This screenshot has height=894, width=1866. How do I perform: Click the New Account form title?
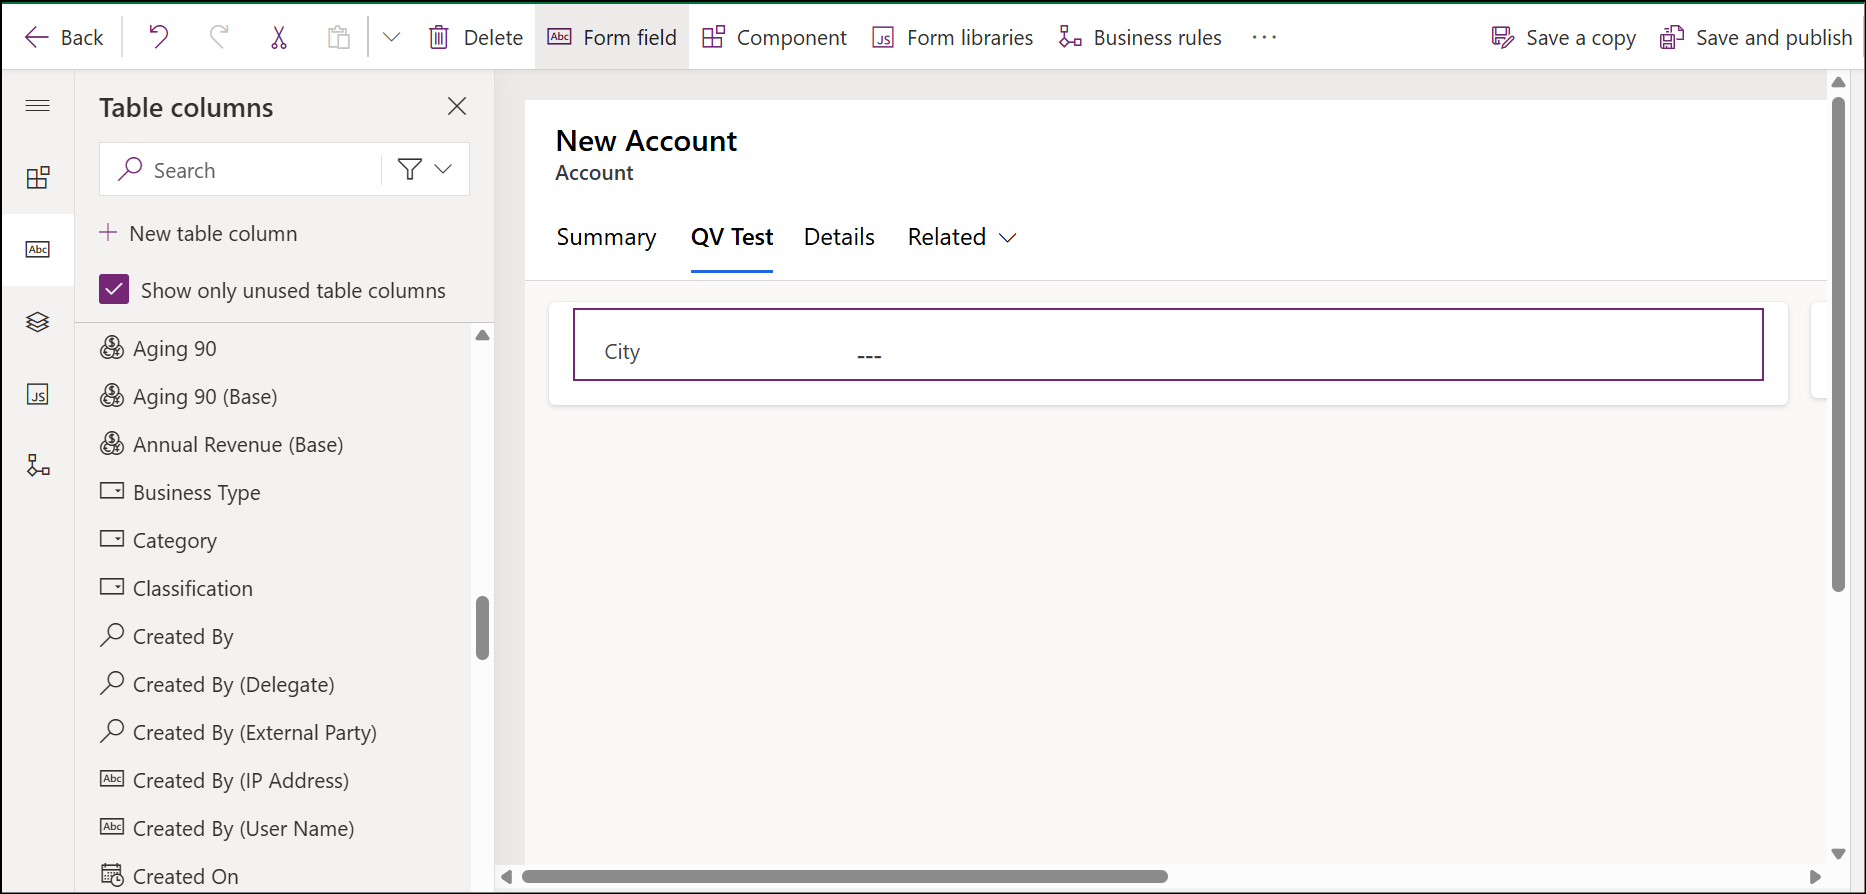tap(646, 141)
